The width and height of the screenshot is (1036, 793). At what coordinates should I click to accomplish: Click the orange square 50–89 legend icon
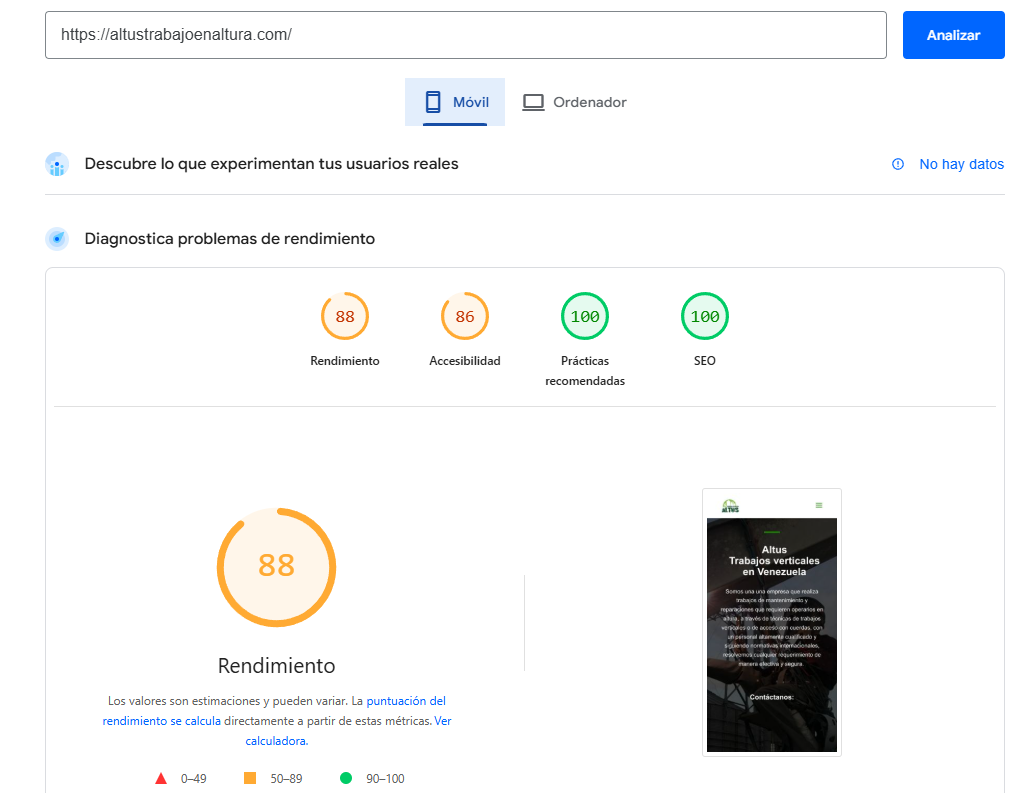[x=250, y=778]
